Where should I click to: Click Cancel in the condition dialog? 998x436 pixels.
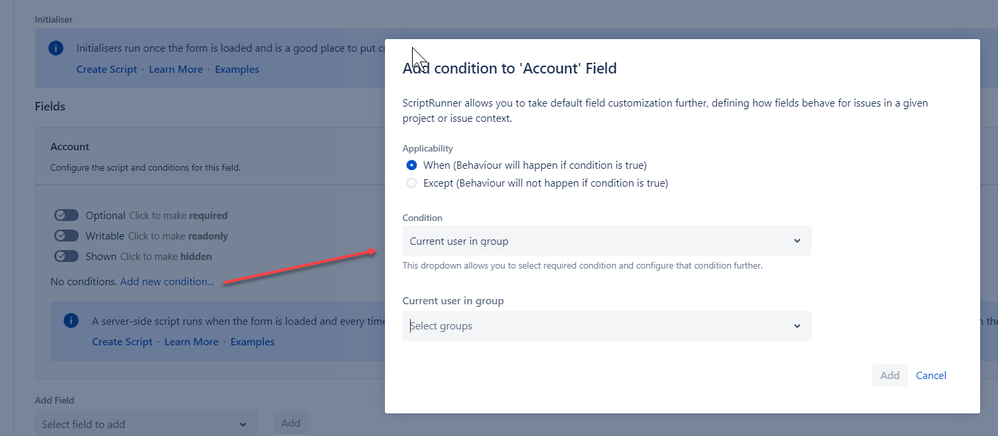point(931,376)
